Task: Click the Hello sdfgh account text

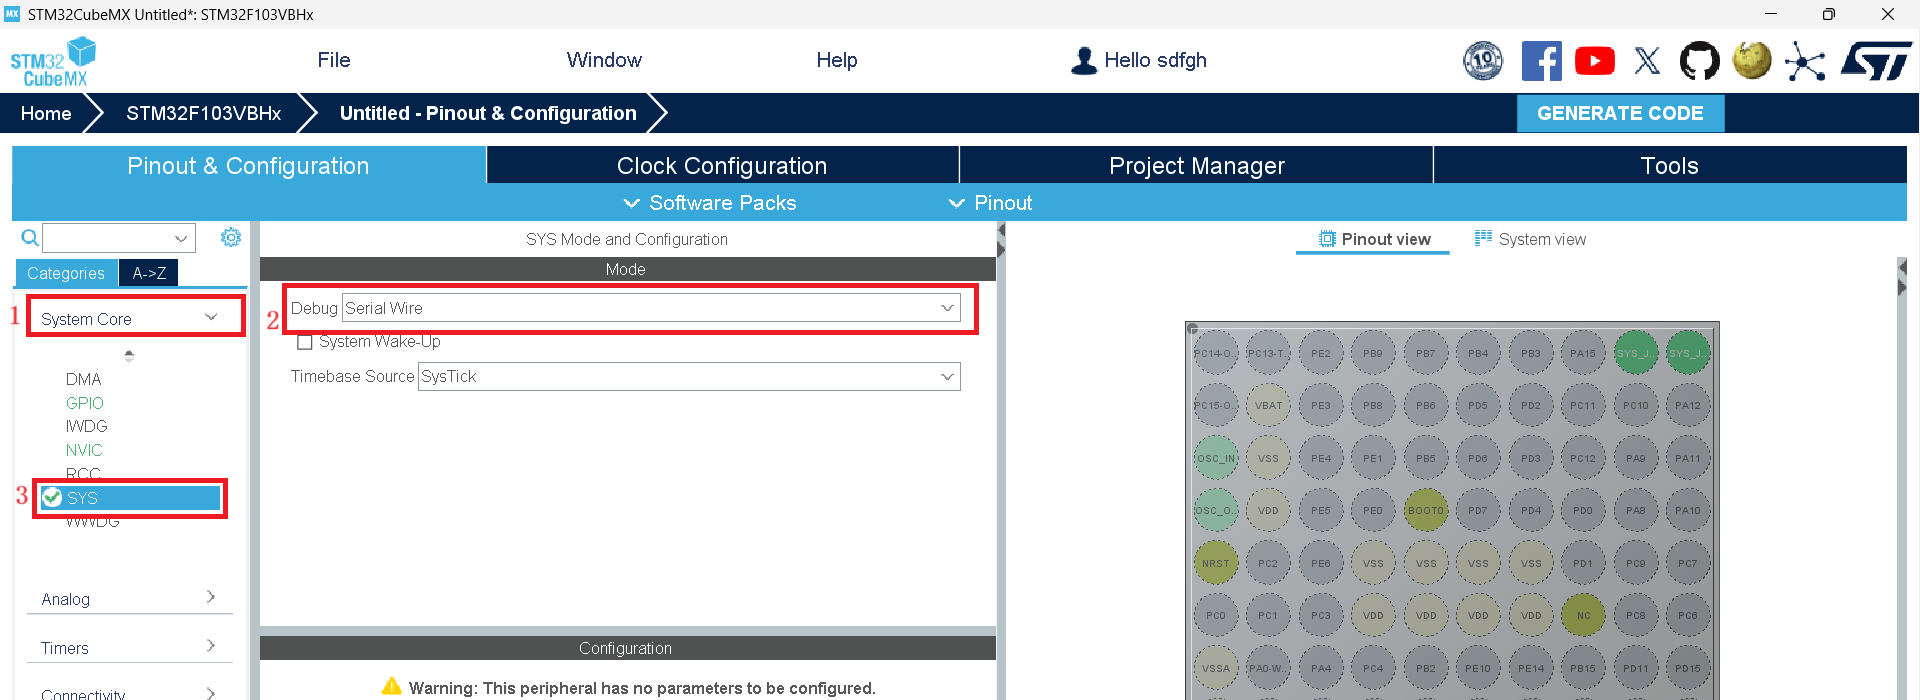Action: pos(1155,60)
